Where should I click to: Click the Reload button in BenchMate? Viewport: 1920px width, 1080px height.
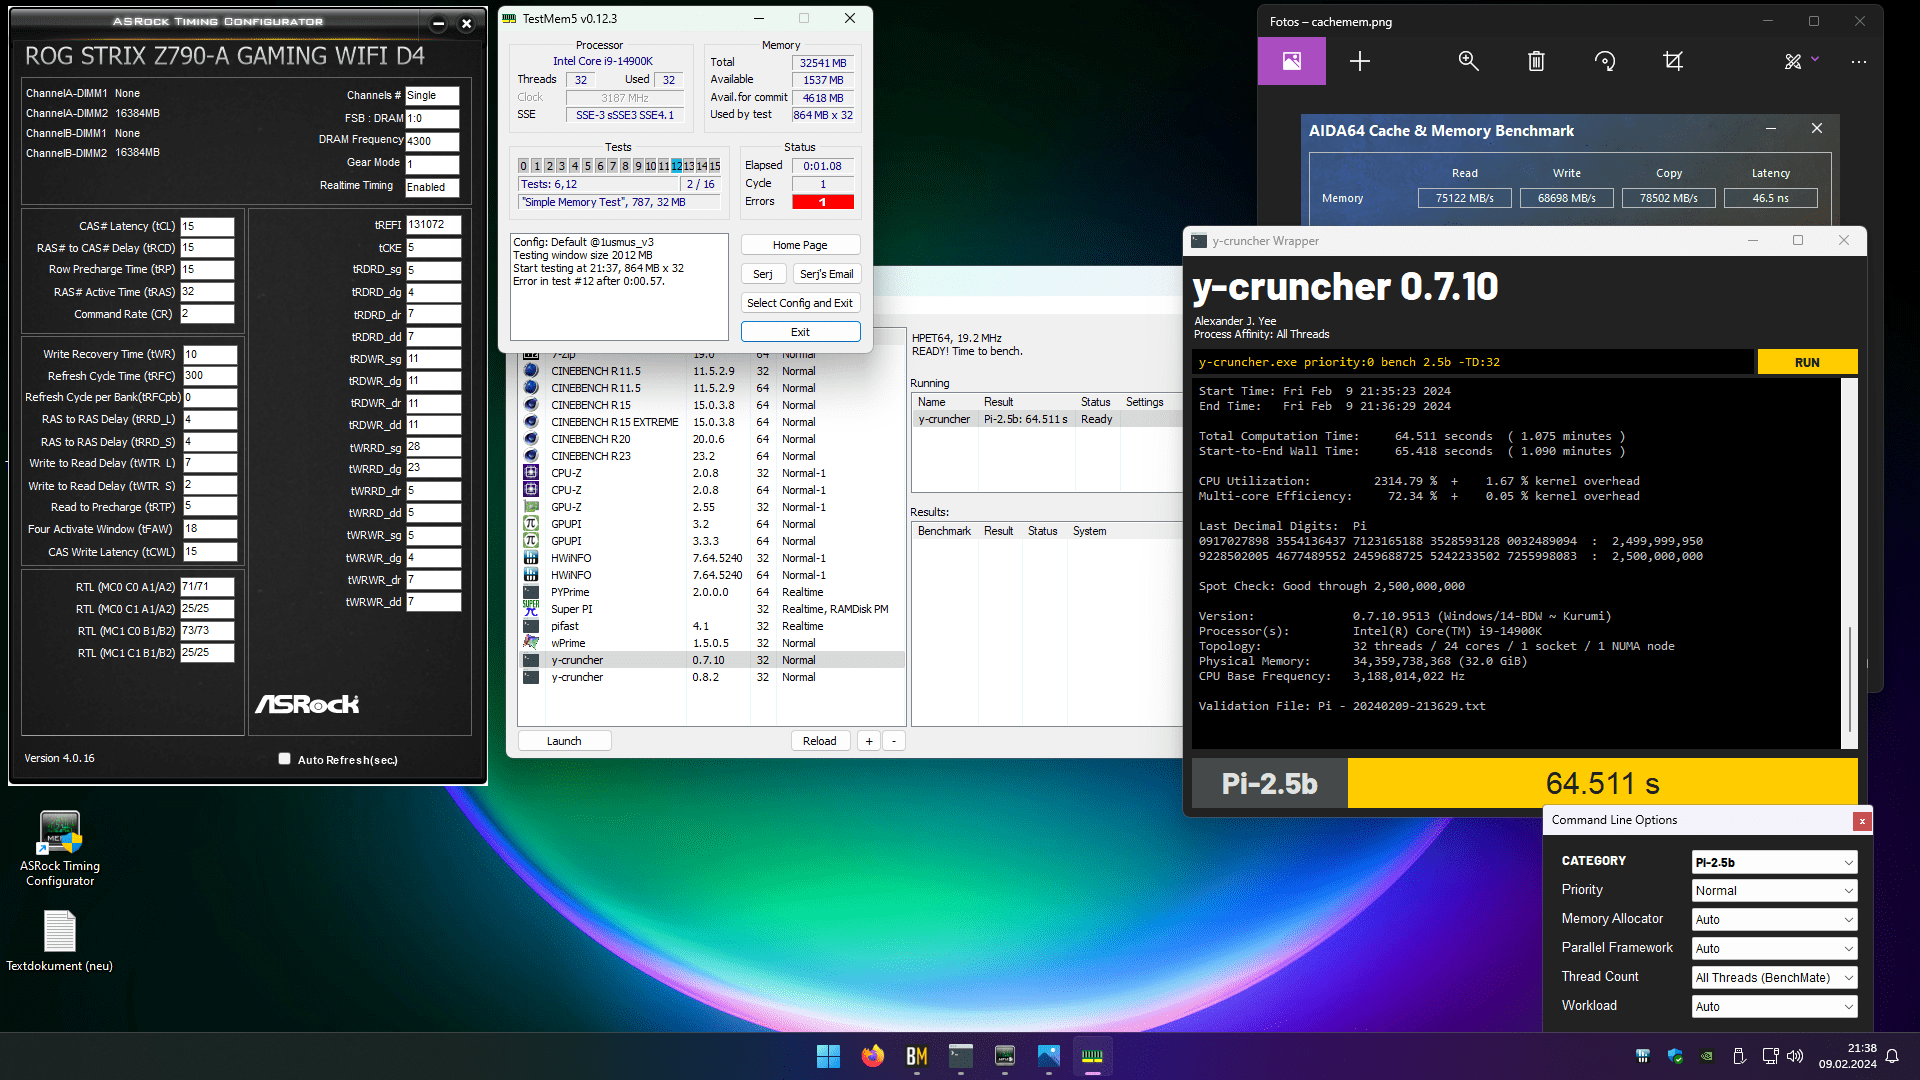pos(820,741)
